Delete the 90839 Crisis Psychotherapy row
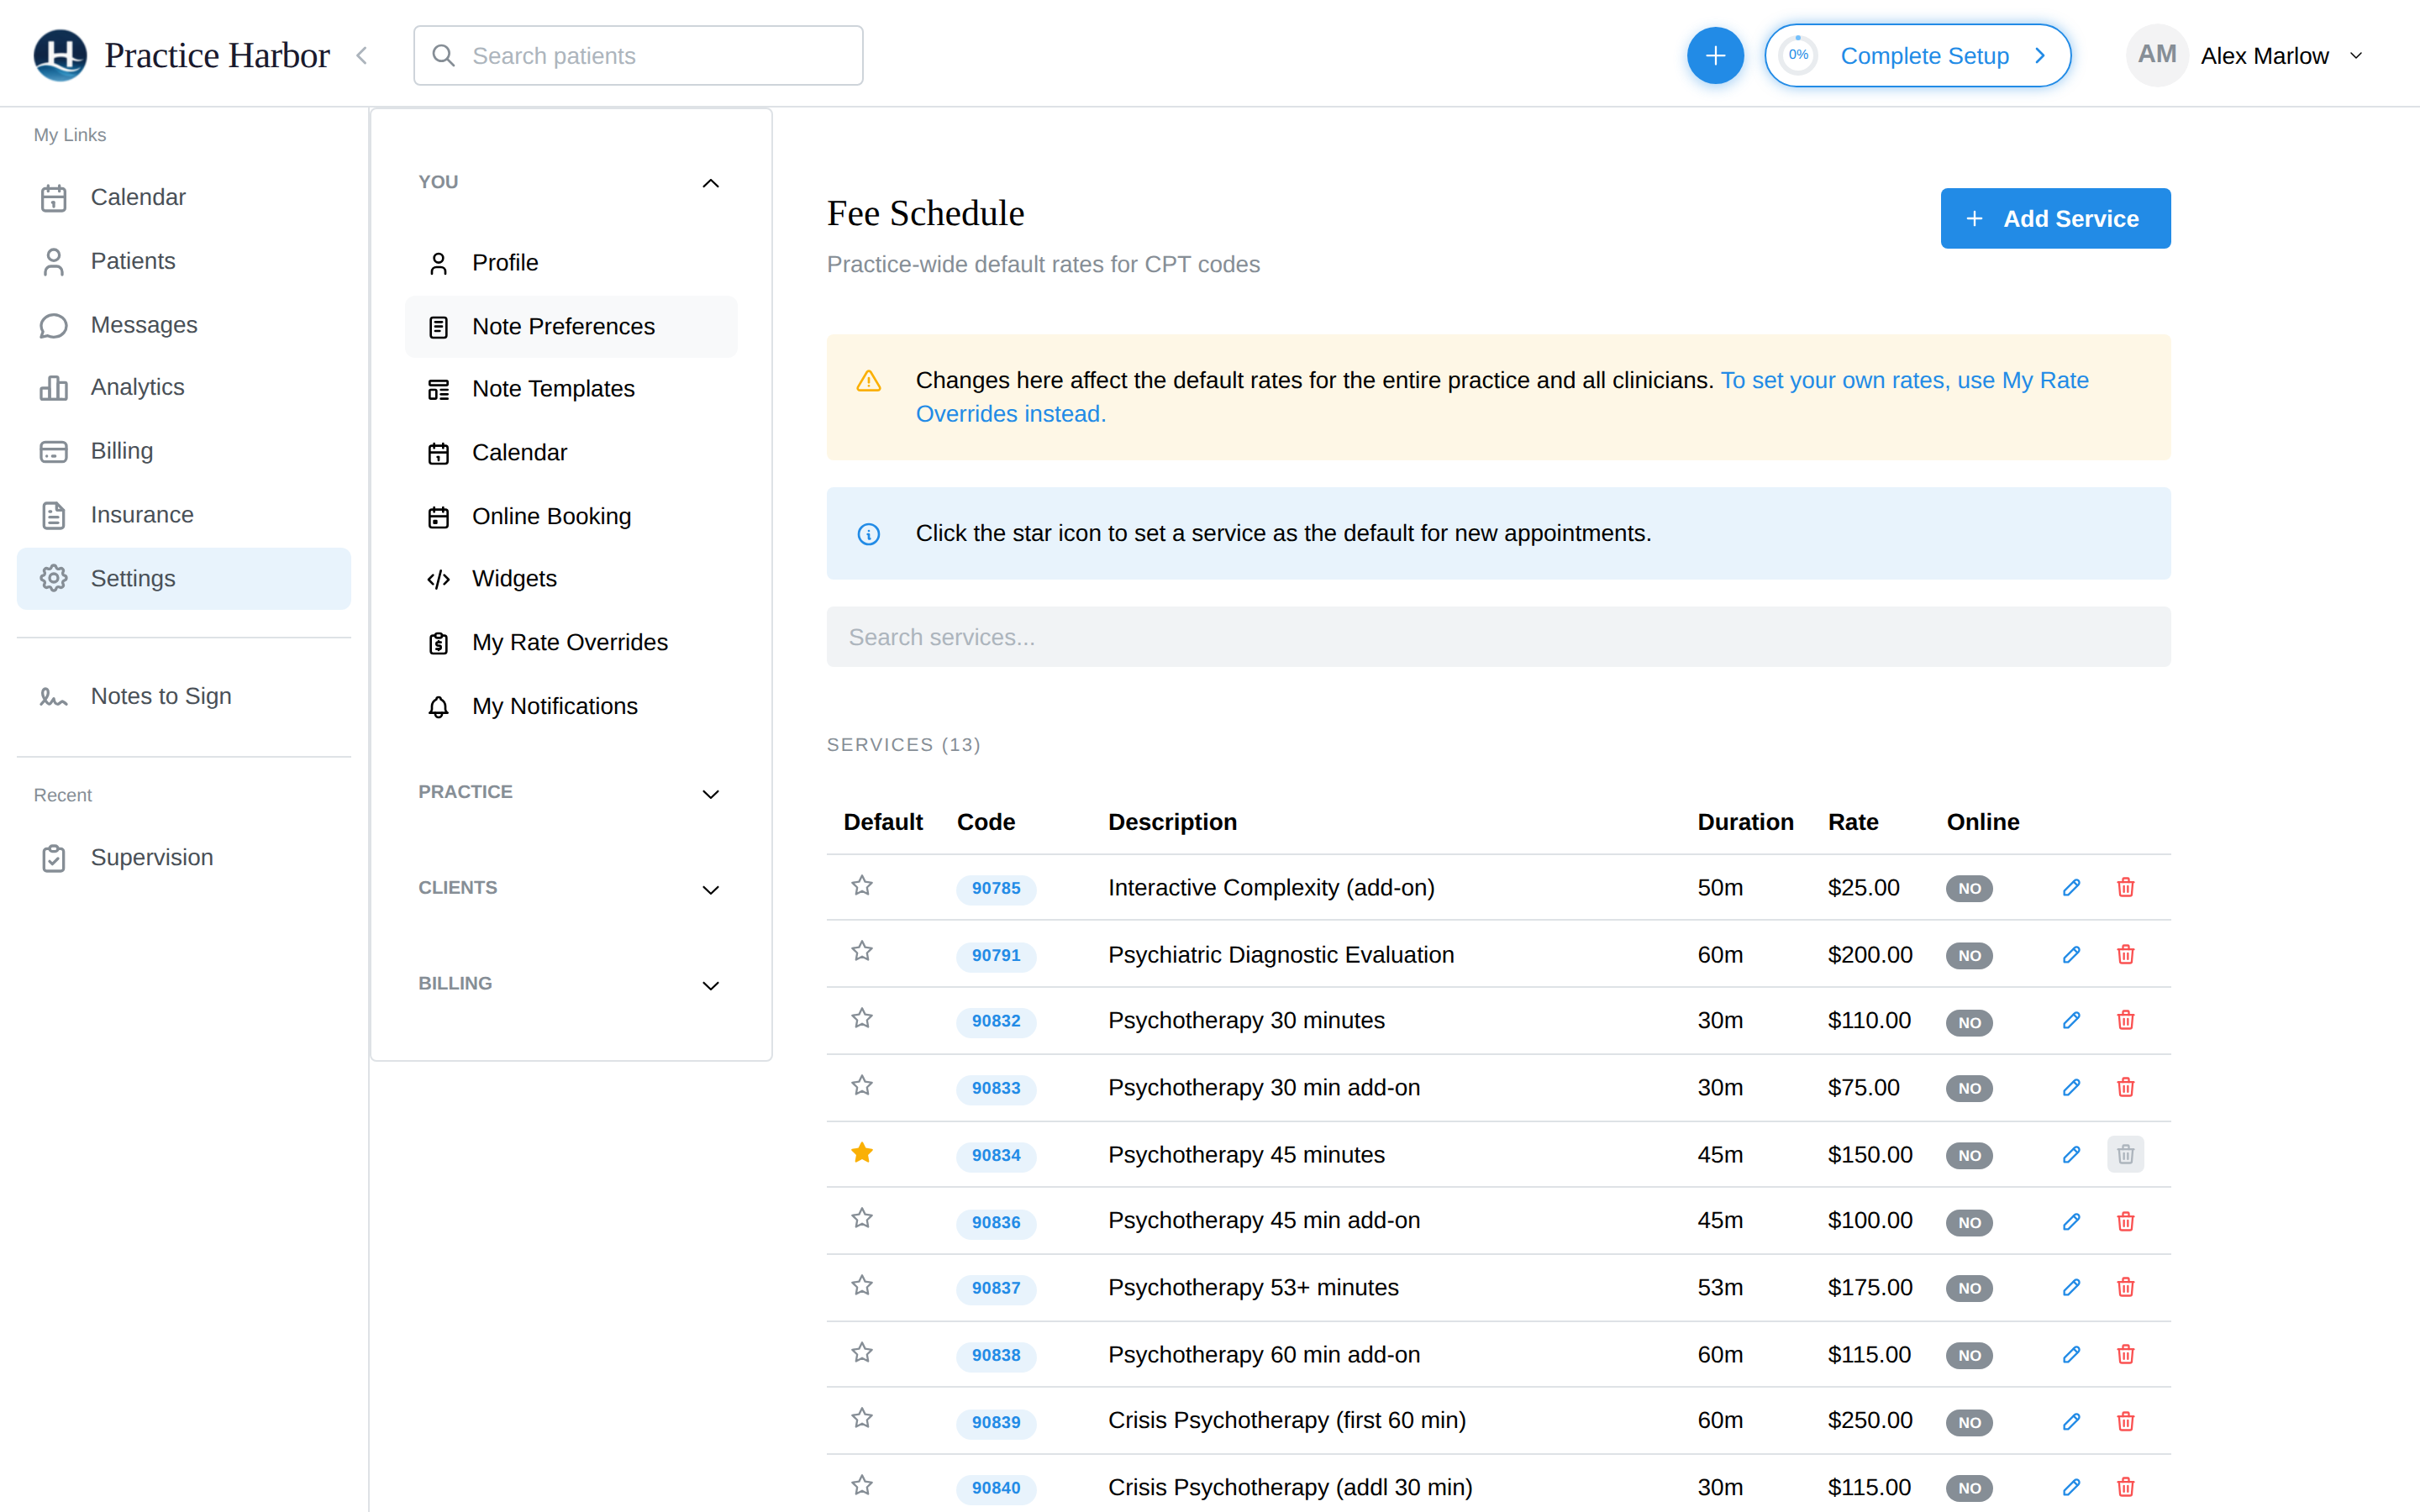The image size is (2420, 1512). click(2125, 1422)
